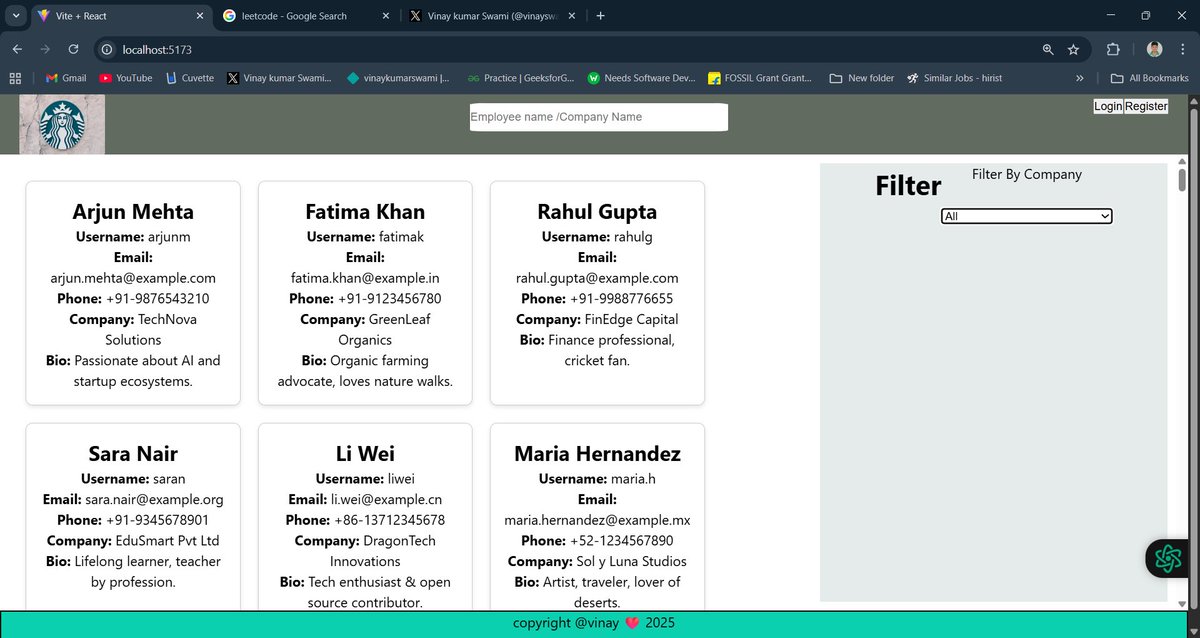Click the Li Wei card heading
Screen dimensions: 1200x638
(365, 454)
